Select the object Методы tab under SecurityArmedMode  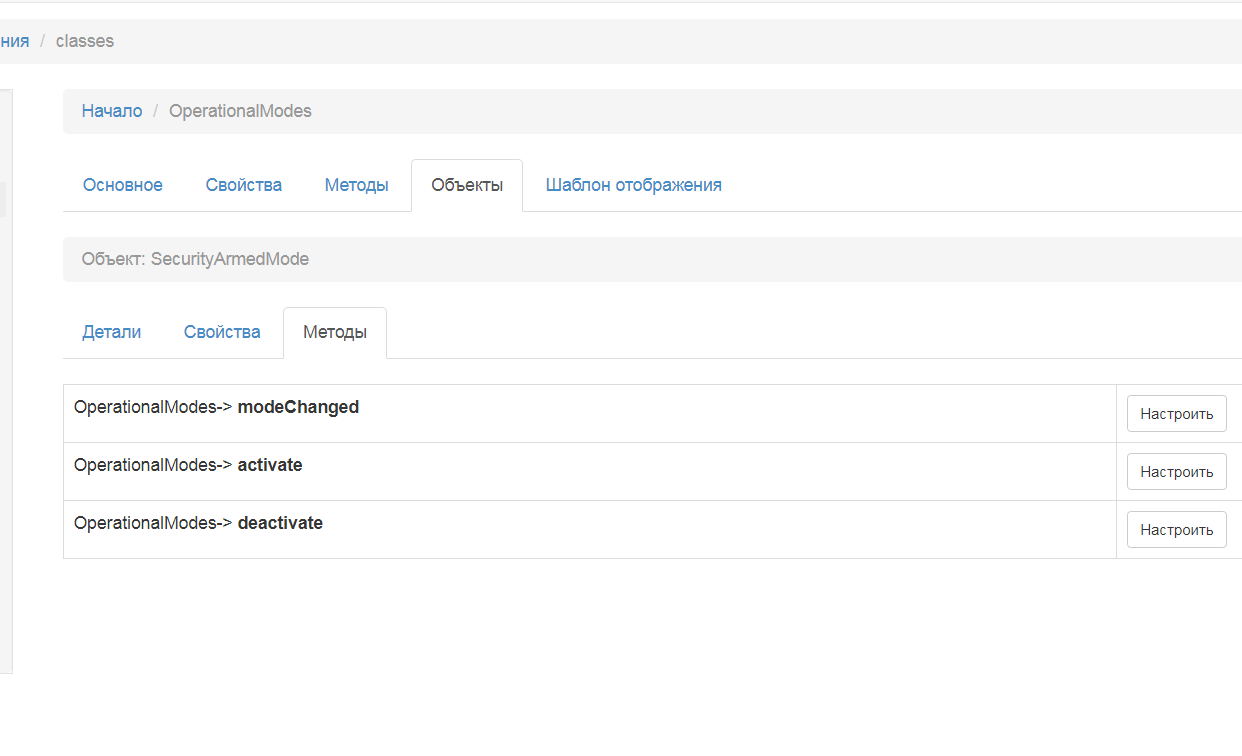pos(335,332)
